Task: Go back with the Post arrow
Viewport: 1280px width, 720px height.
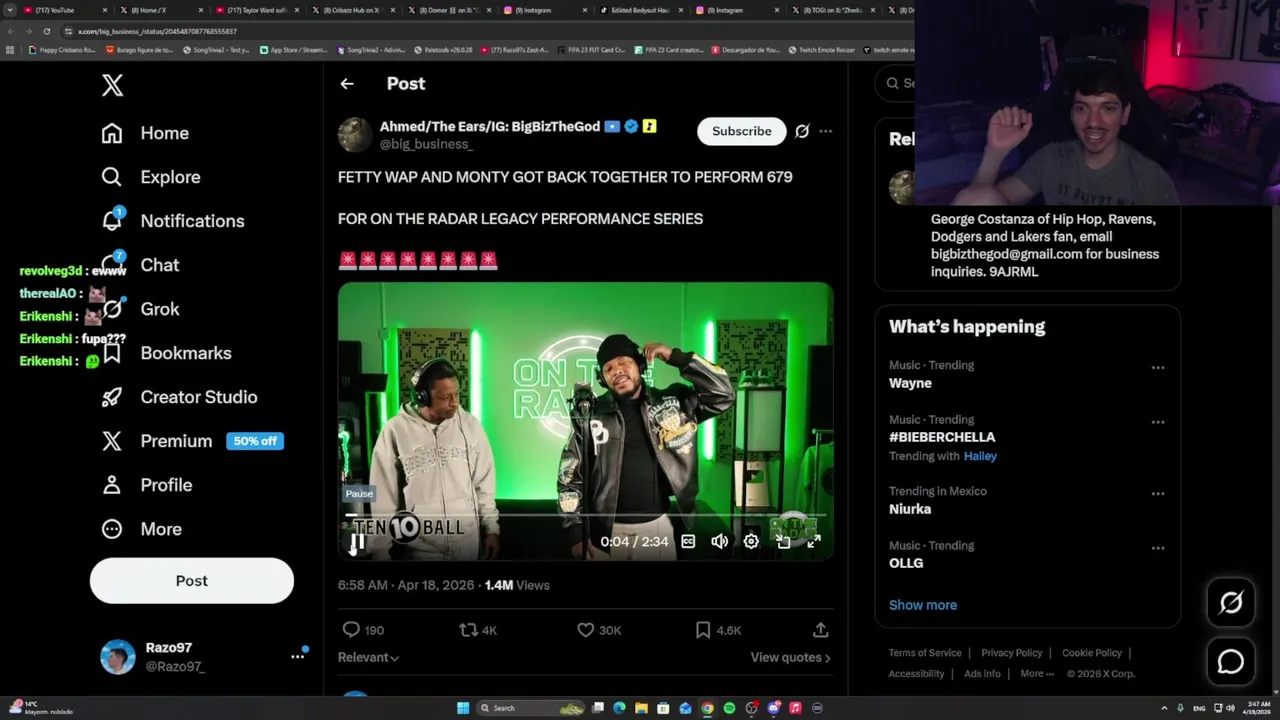Action: coord(347,84)
